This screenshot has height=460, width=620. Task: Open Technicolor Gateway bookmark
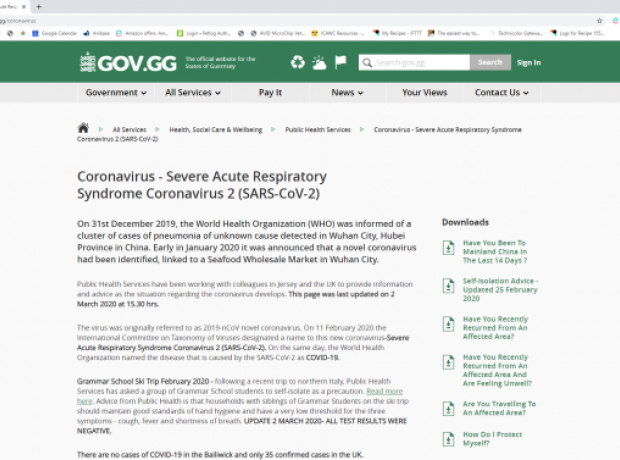(x=516, y=33)
